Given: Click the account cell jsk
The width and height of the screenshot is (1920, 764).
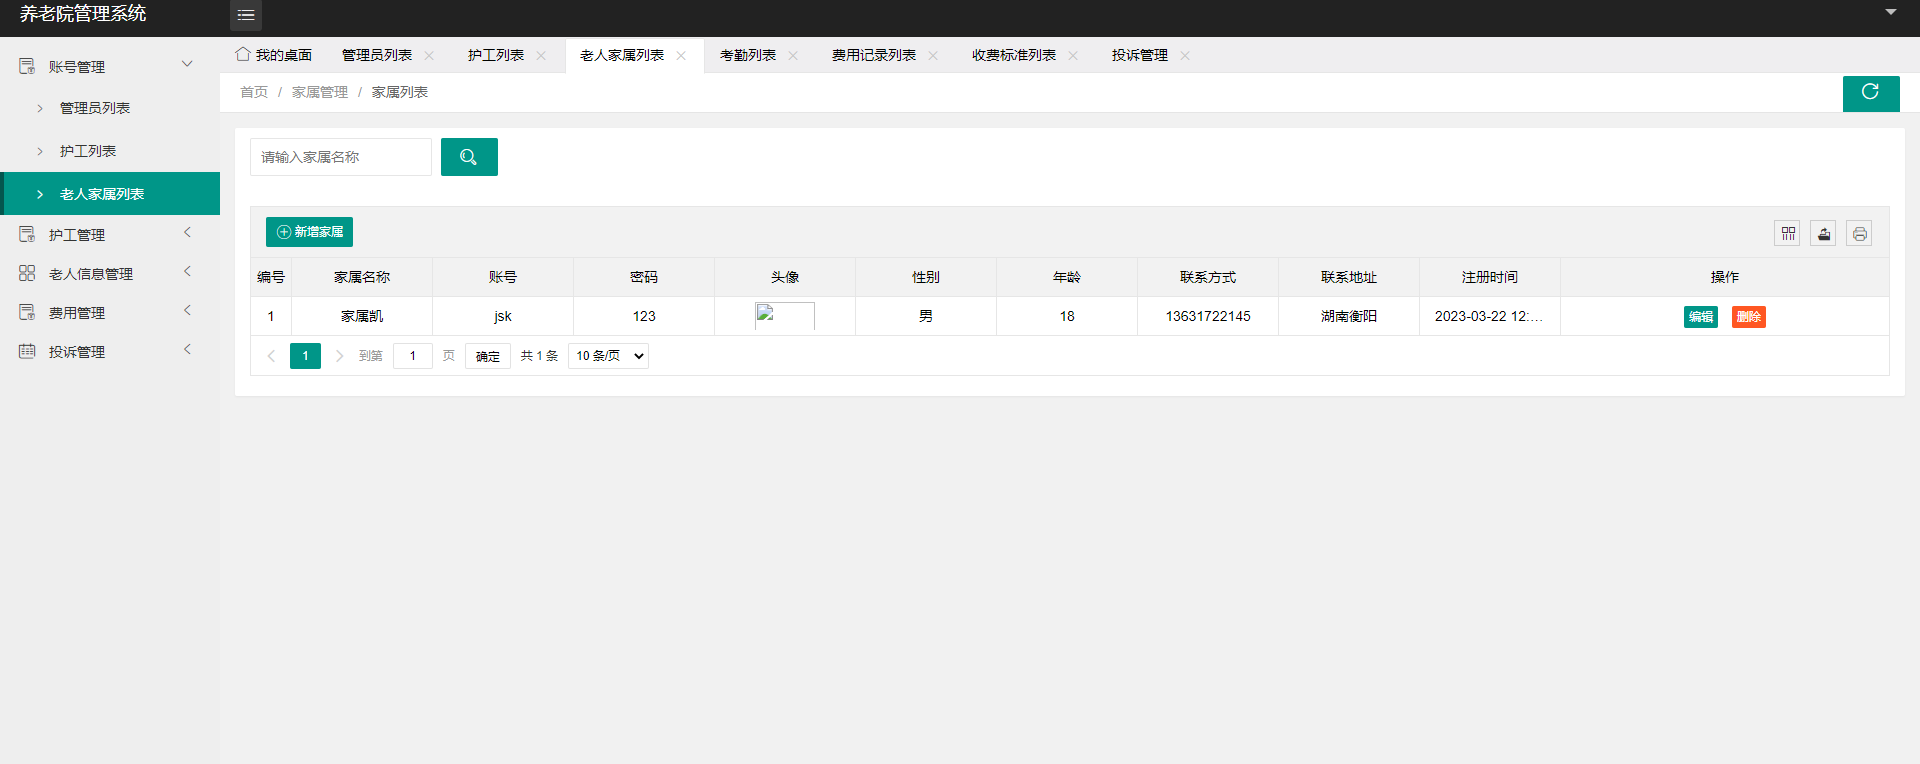Looking at the screenshot, I should [503, 316].
